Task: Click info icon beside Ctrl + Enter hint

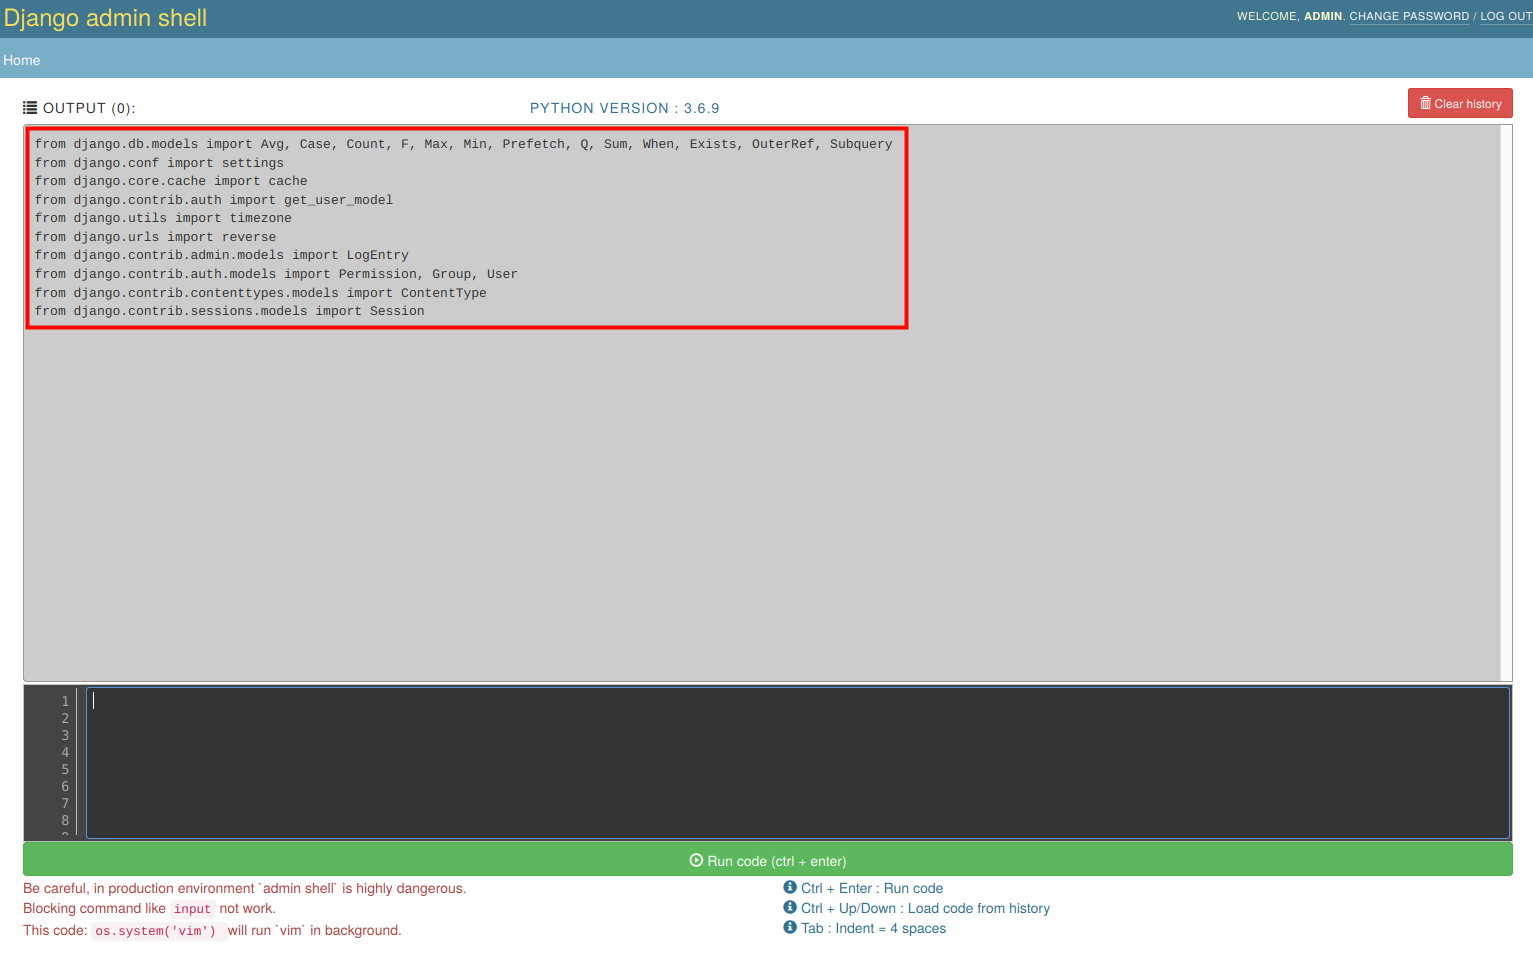Action: pyautogui.click(x=790, y=887)
